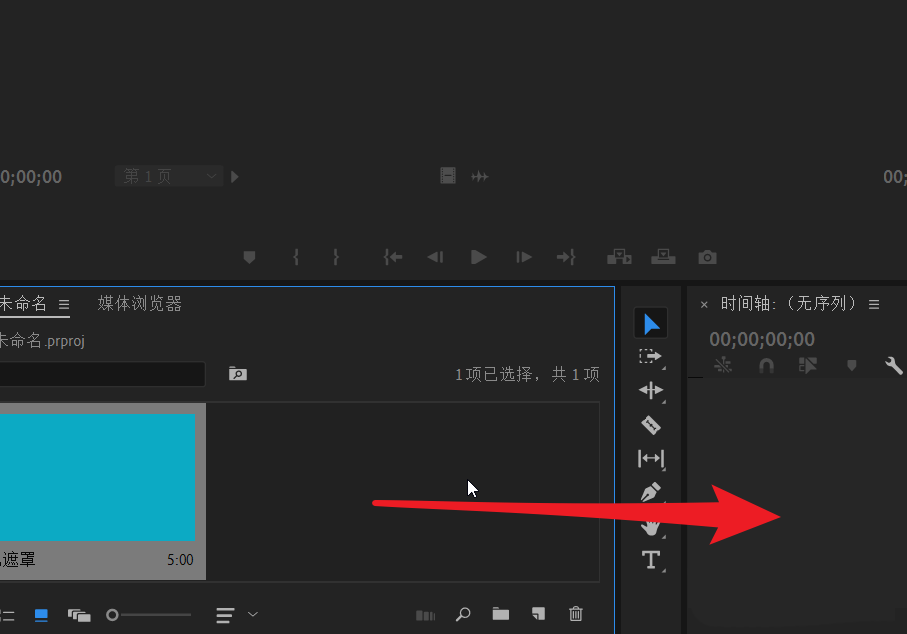Enable snapping with the magnet icon

(x=766, y=365)
